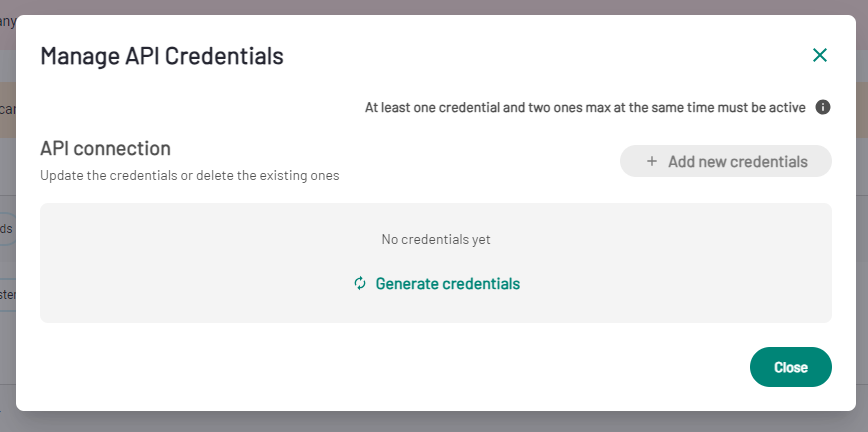Click the empty gray credentials panel
The width and height of the screenshot is (868, 432).
tap(436, 263)
